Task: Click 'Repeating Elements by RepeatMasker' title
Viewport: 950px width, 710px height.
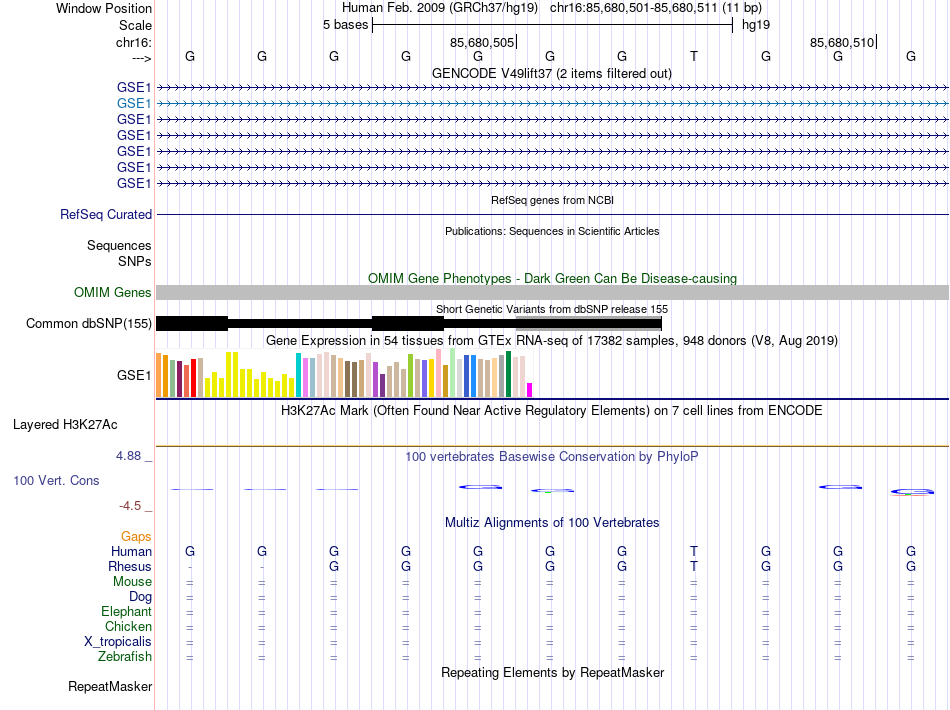Action: [553, 672]
